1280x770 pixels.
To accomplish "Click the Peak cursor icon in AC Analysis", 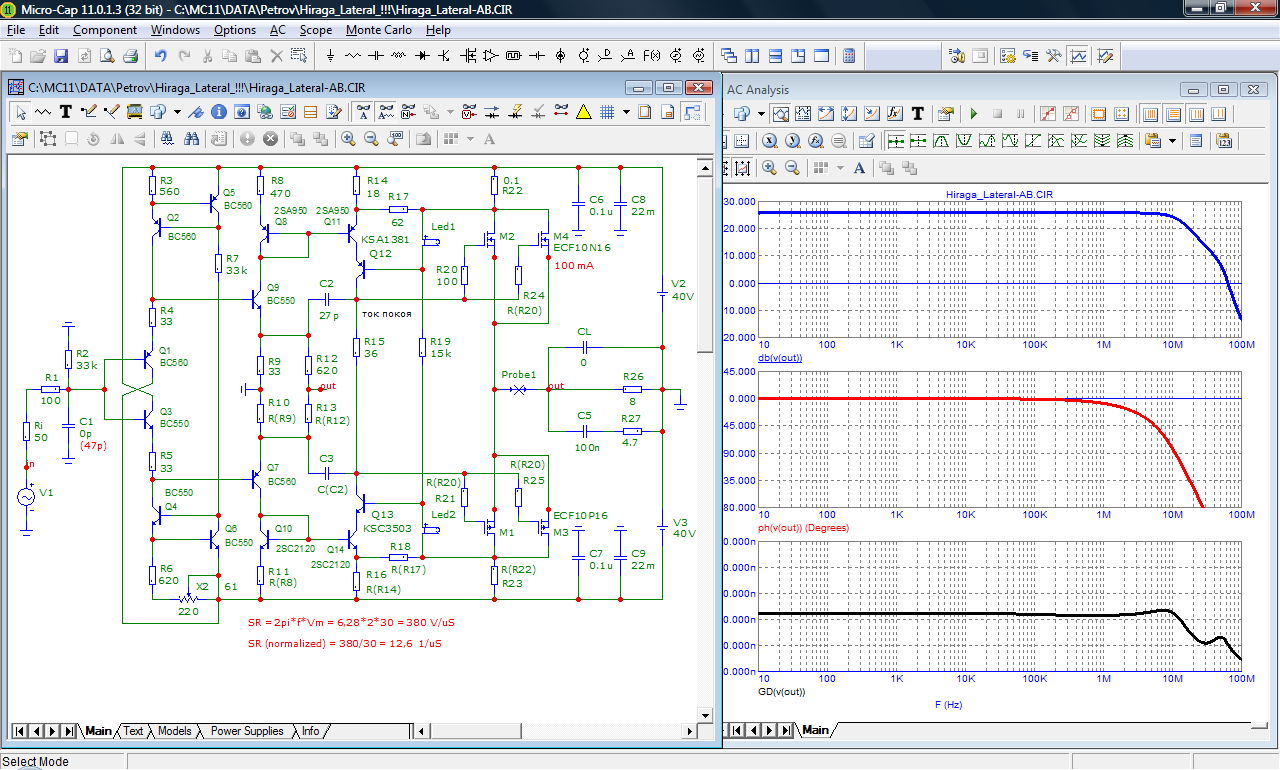I will pos(940,141).
